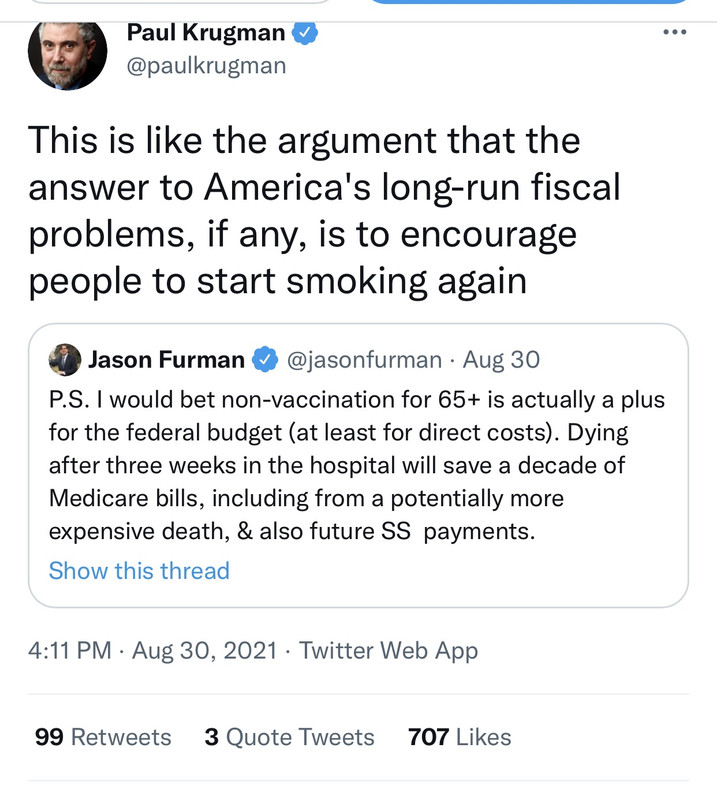
Task: Click Paul Krugman's blue verified badge
Action: tap(304, 32)
